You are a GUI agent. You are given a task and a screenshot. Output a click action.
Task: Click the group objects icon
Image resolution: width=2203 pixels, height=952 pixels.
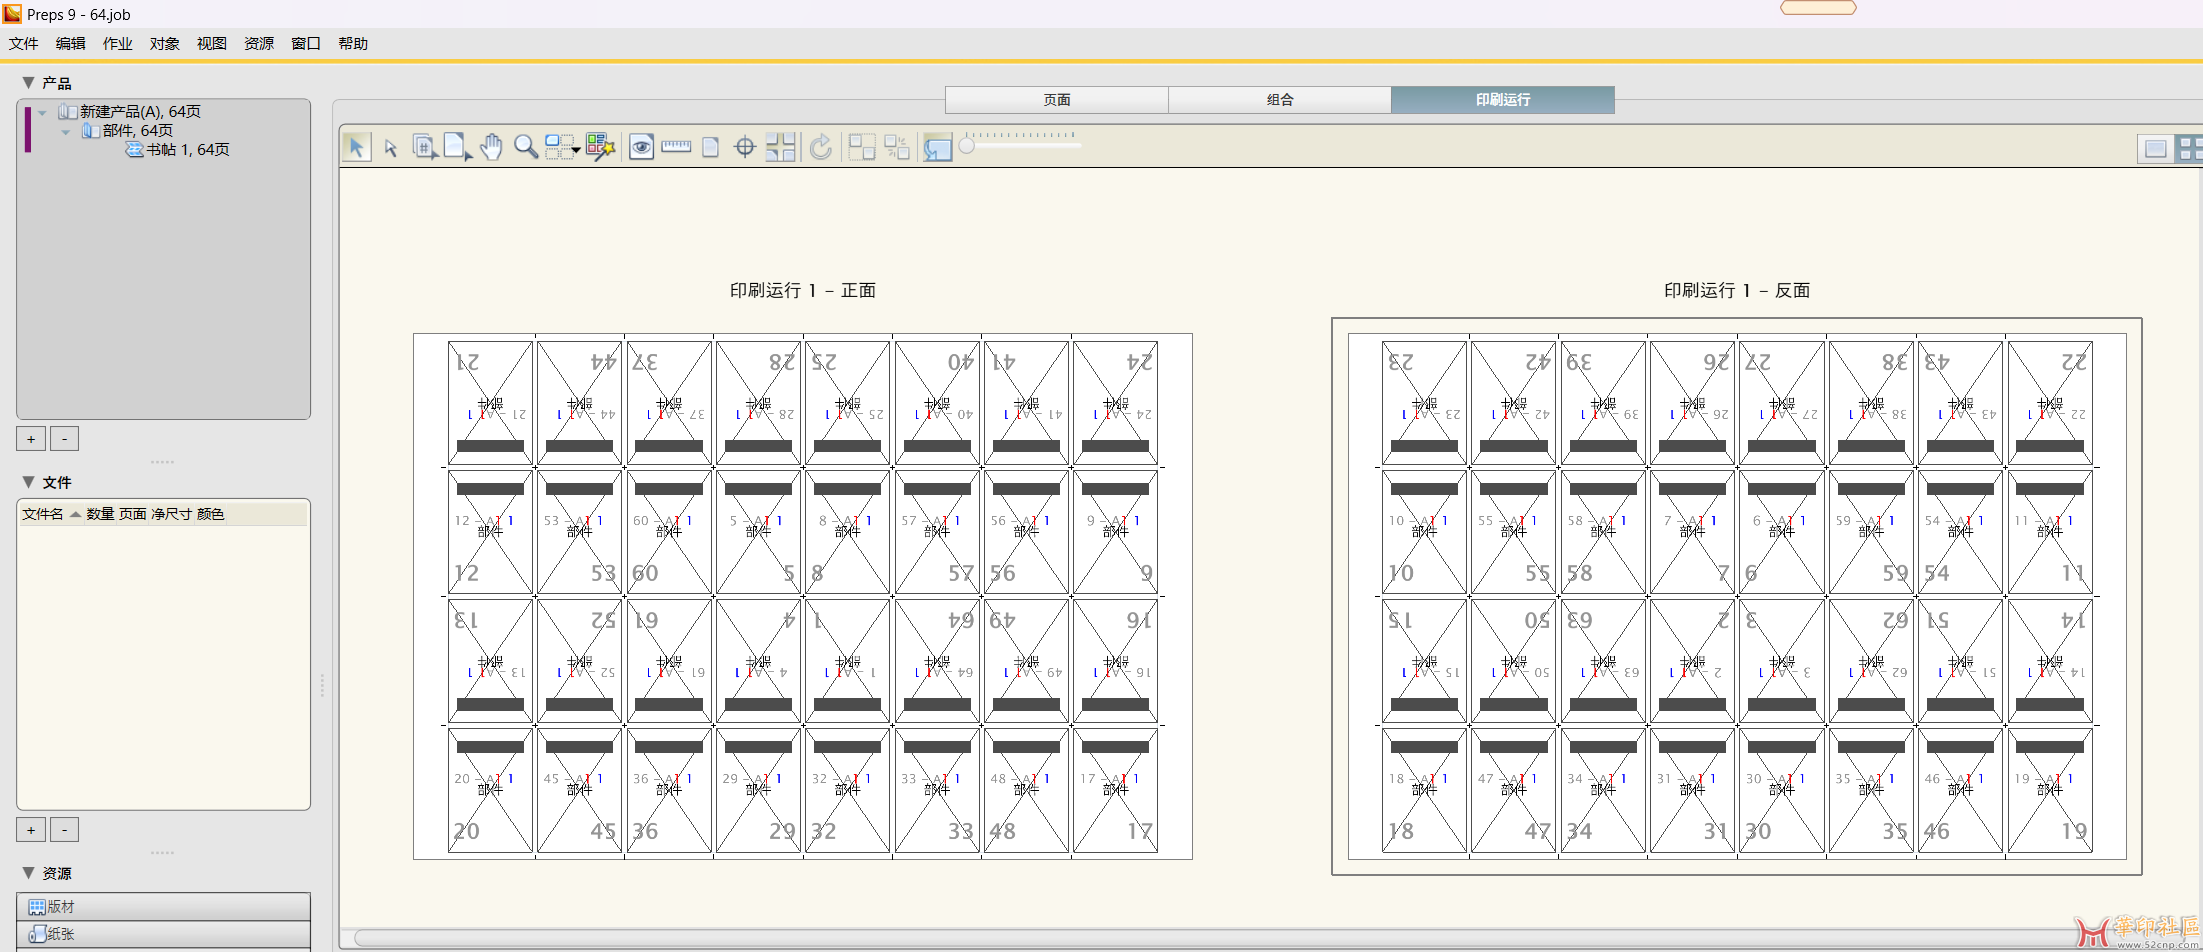pyautogui.click(x=861, y=147)
